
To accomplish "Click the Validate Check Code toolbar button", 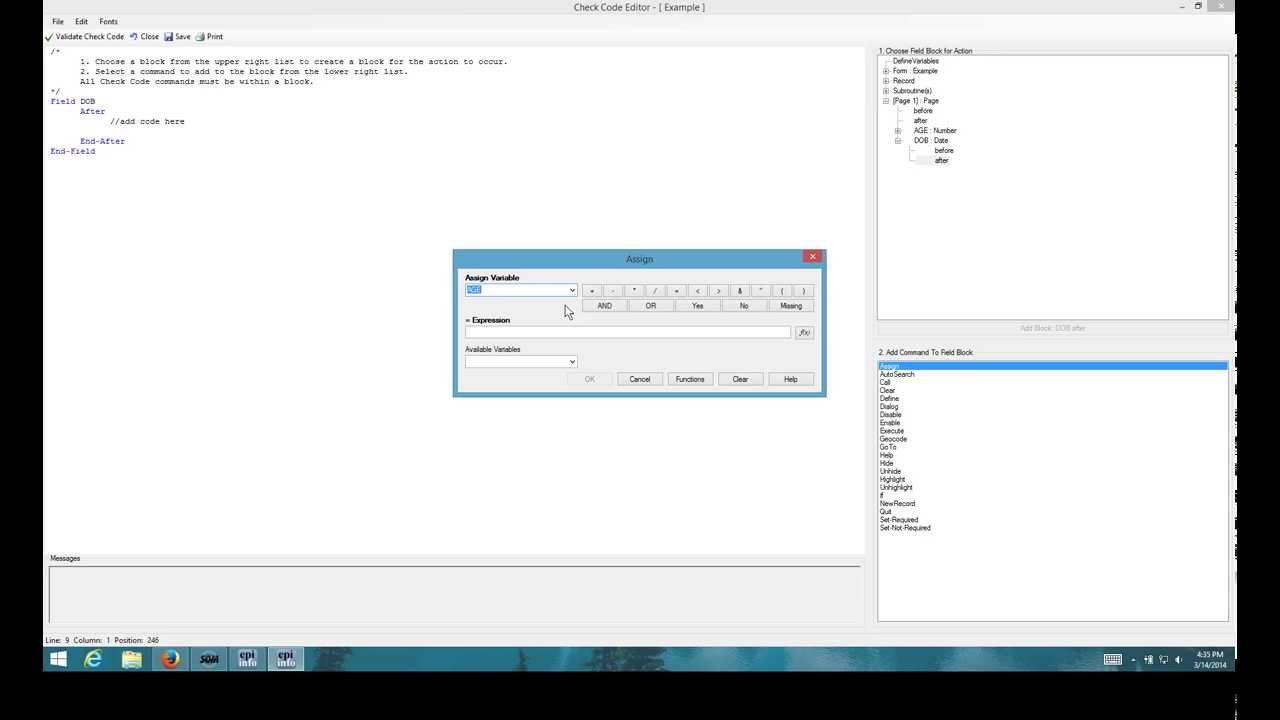I will [84, 36].
